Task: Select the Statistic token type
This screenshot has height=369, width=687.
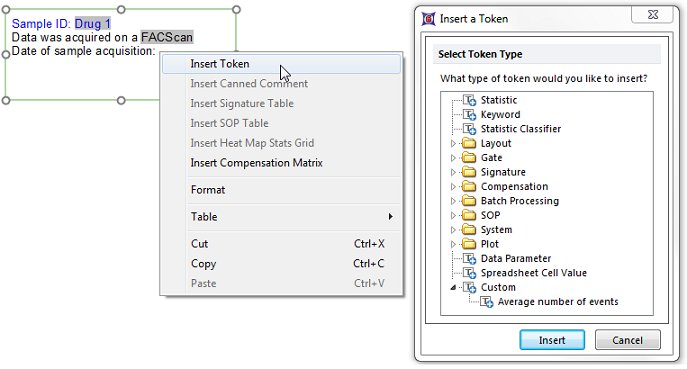Action: point(499,100)
